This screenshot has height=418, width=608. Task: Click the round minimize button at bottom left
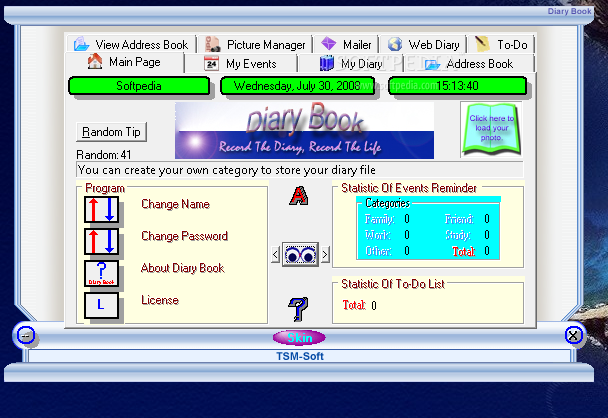tap(26, 335)
